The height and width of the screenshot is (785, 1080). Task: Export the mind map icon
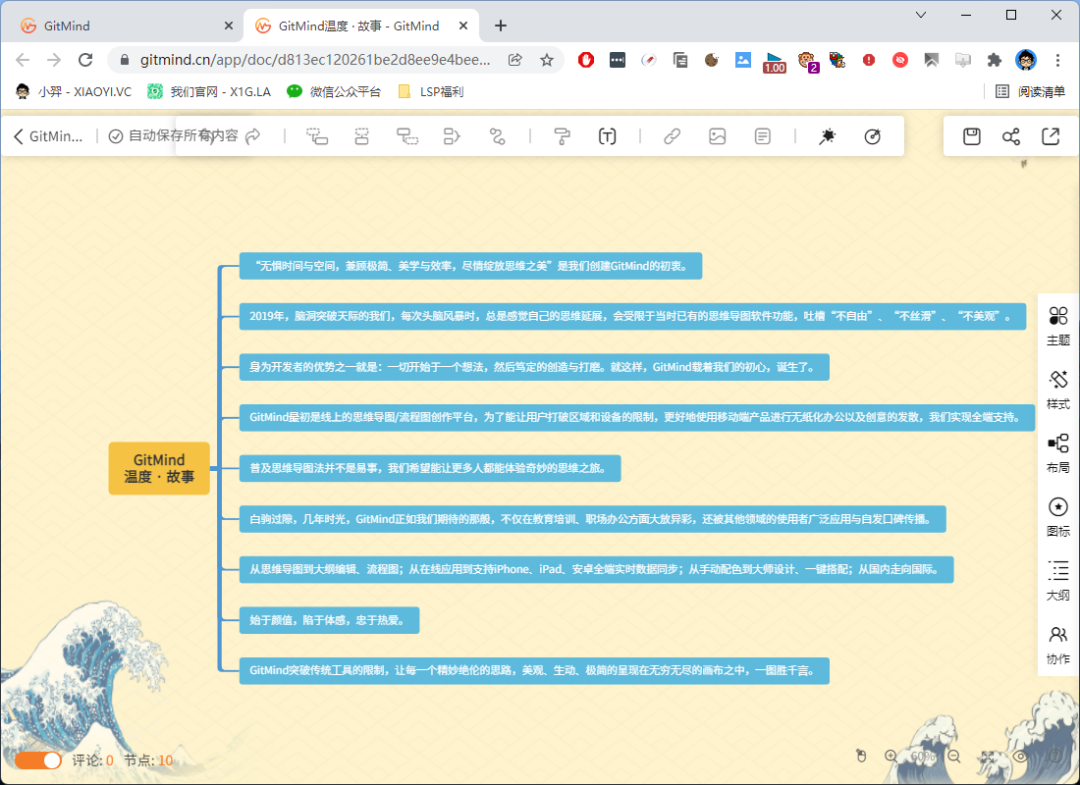(1050, 136)
